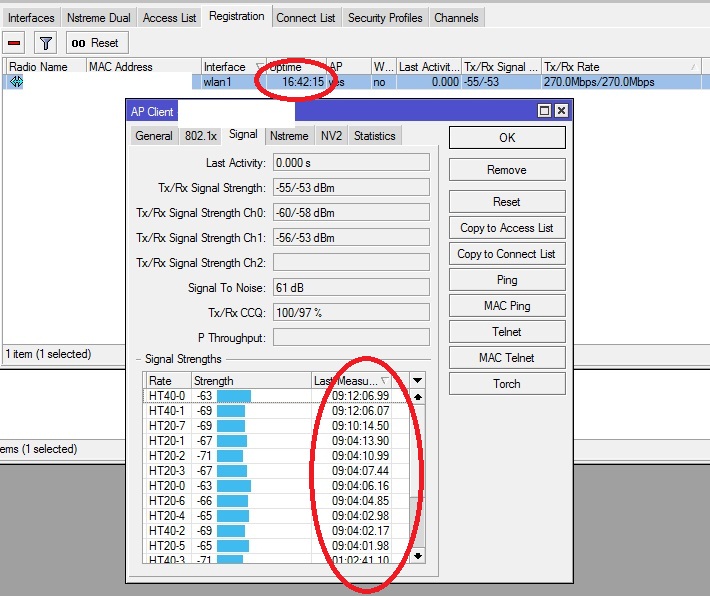This screenshot has width=710, height=596.
Task: Click the Last Activity field
Action: 351,162
